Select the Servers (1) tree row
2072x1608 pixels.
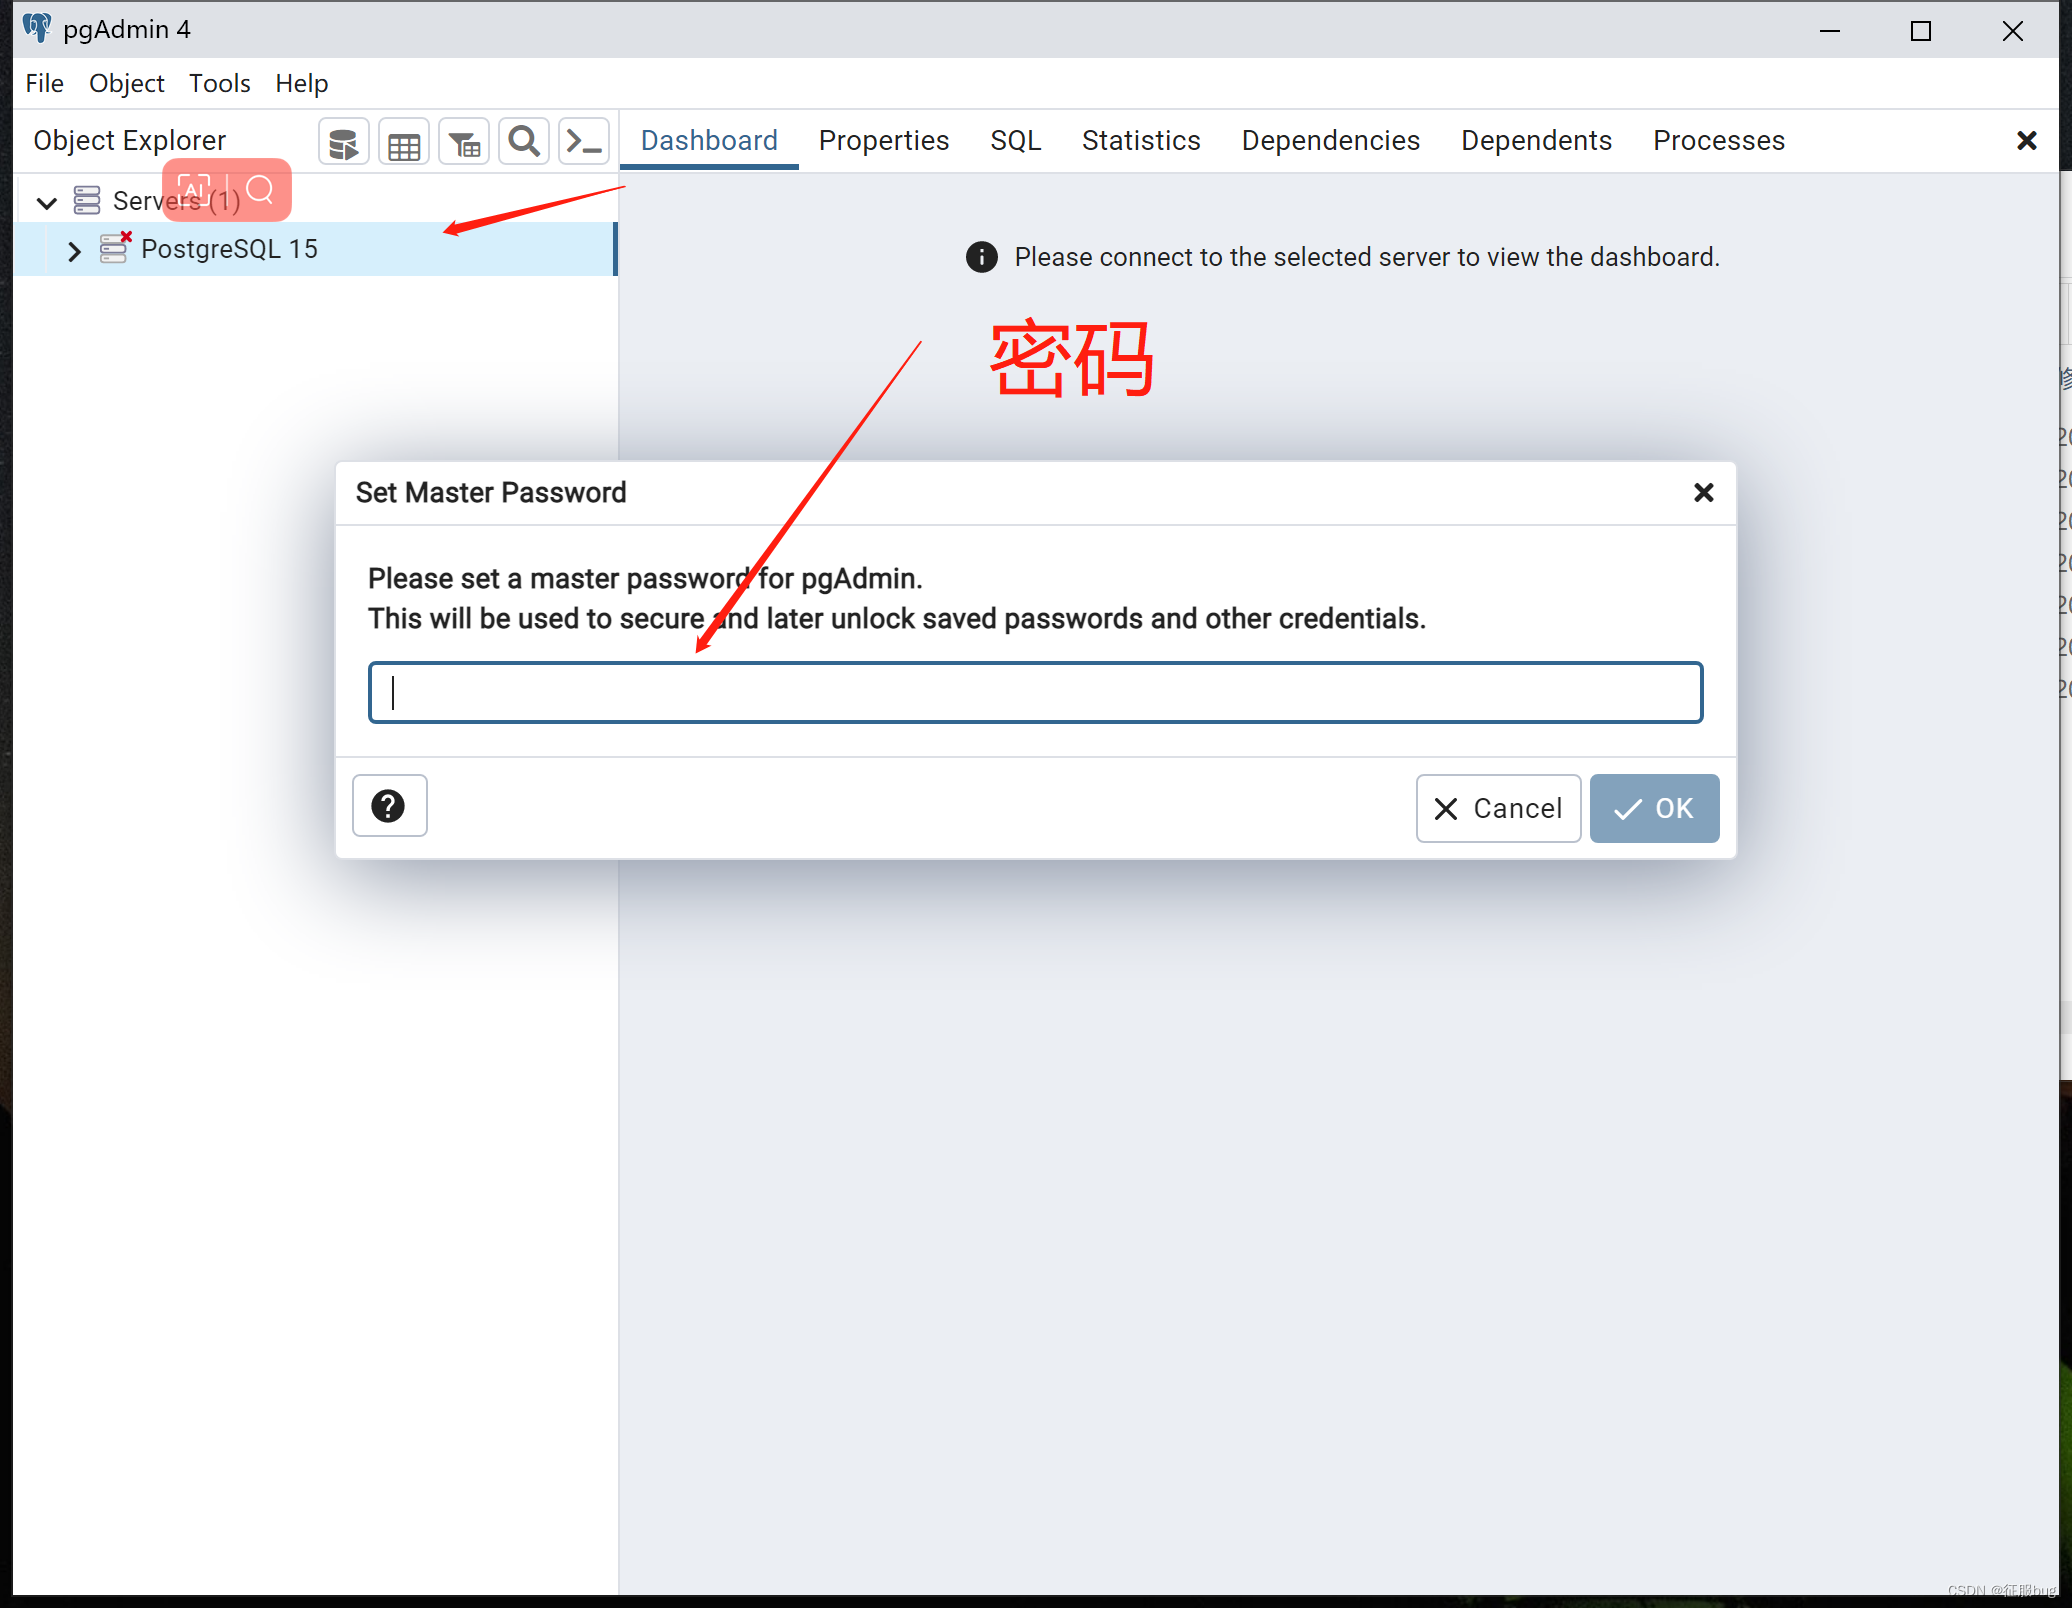pyautogui.click(x=315, y=201)
